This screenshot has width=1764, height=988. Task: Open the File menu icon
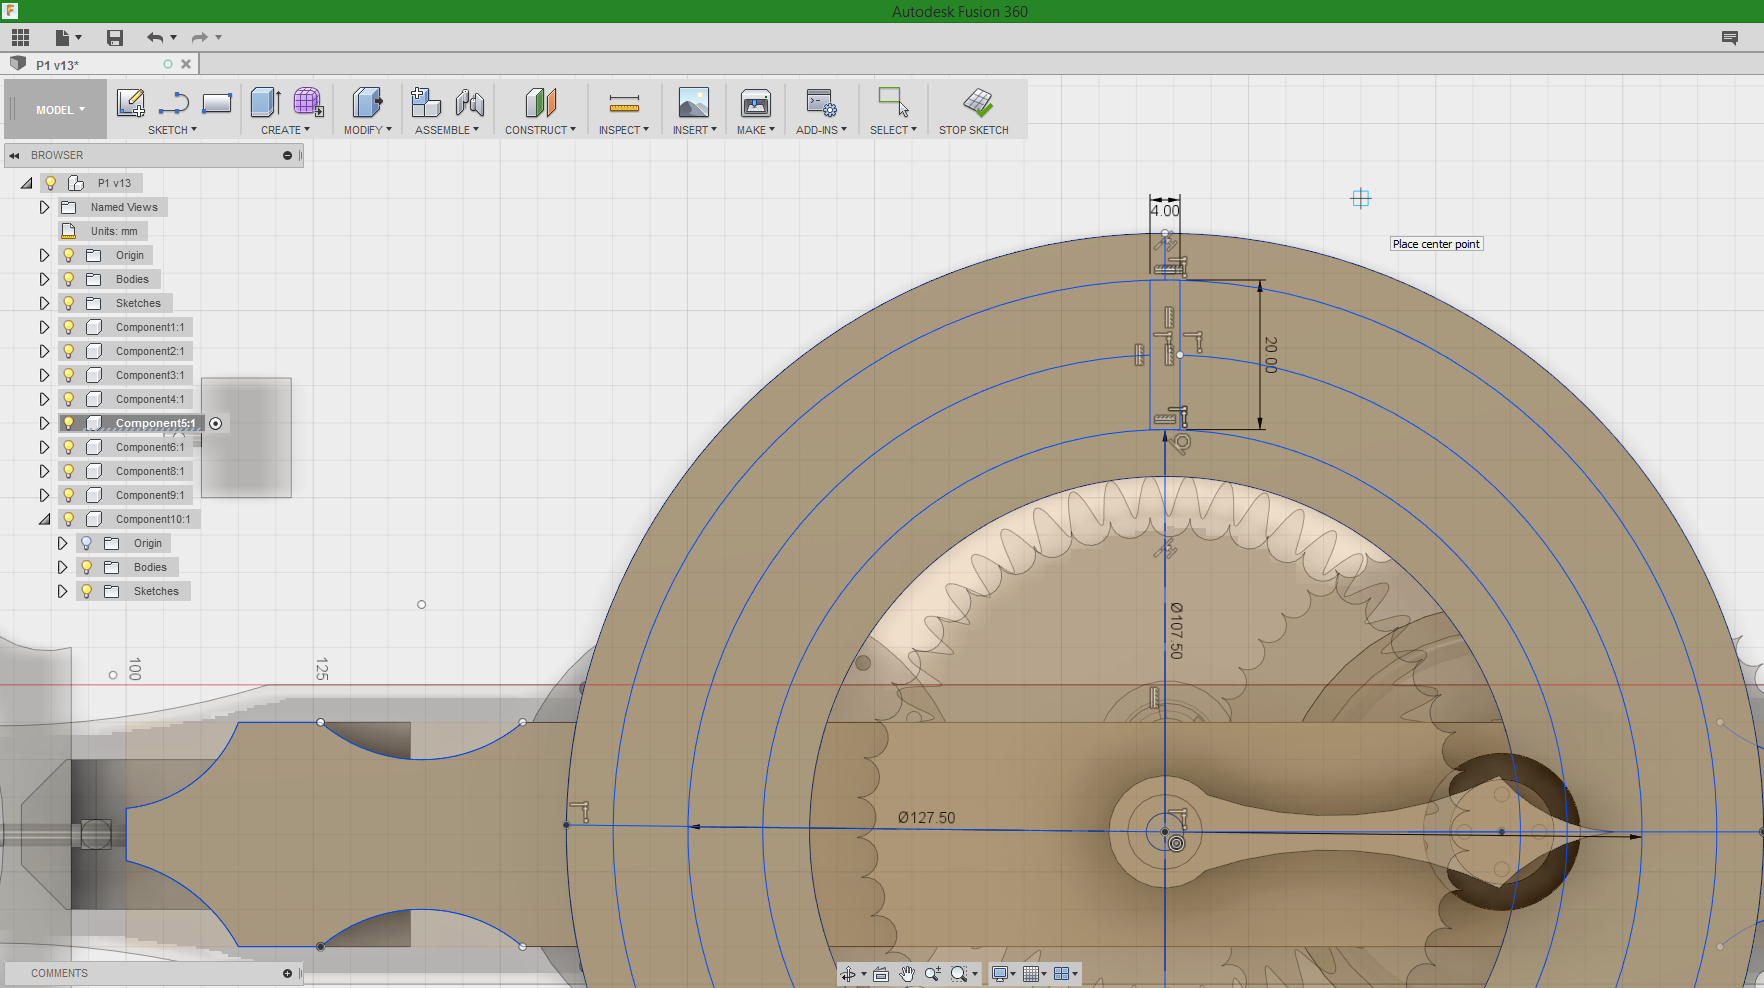point(63,38)
